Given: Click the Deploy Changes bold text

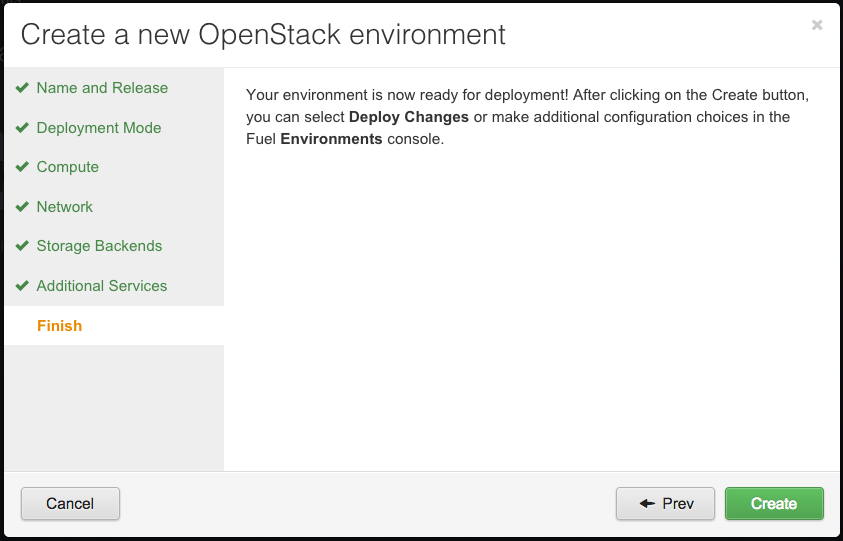Looking at the screenshot, I should (x=409, y=117).
